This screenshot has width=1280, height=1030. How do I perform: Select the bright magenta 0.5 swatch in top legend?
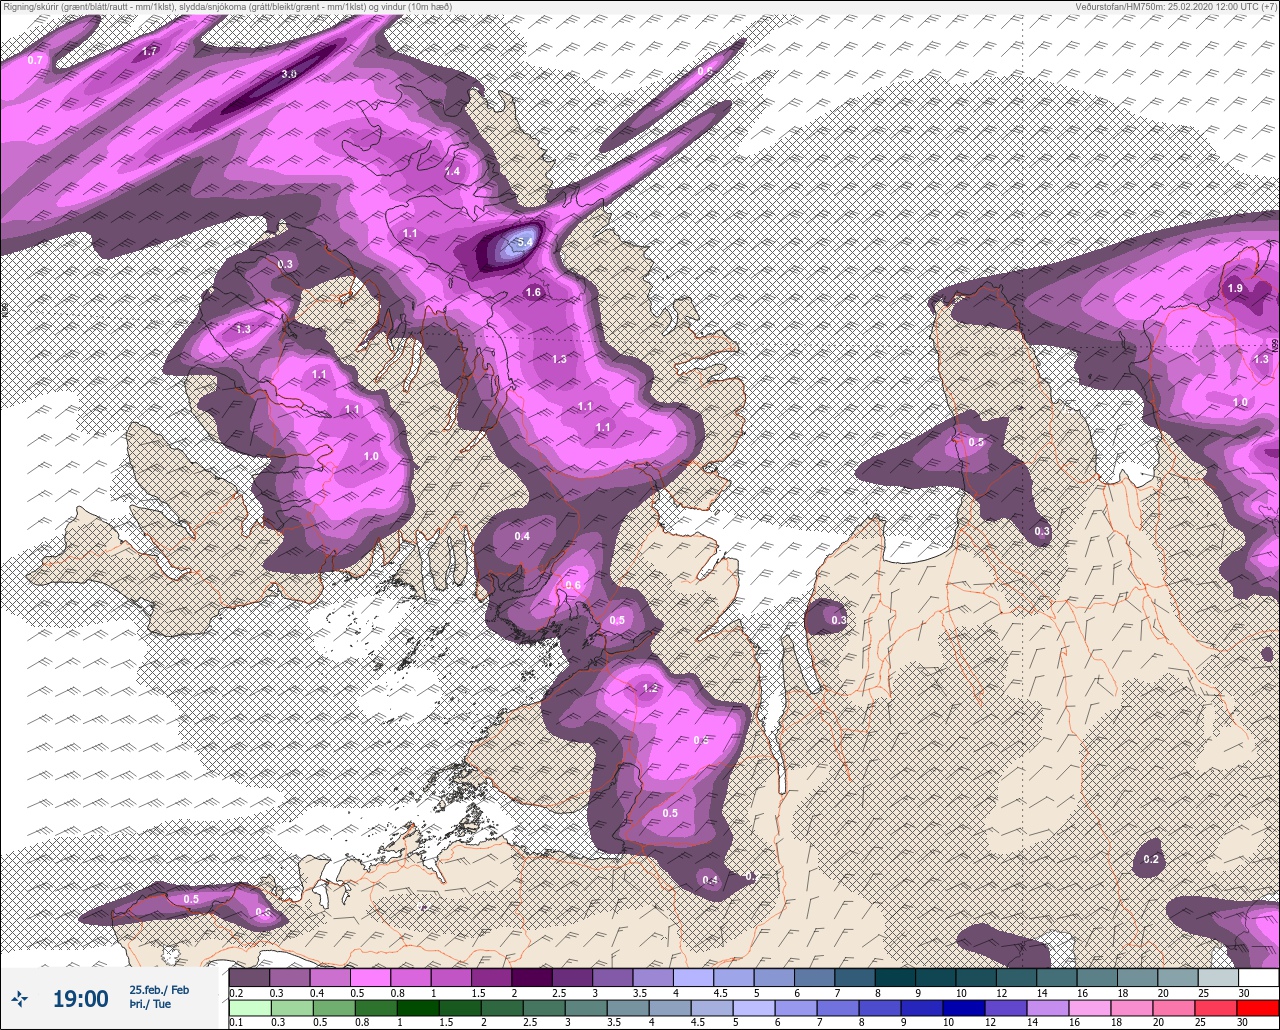coord(370,977)
